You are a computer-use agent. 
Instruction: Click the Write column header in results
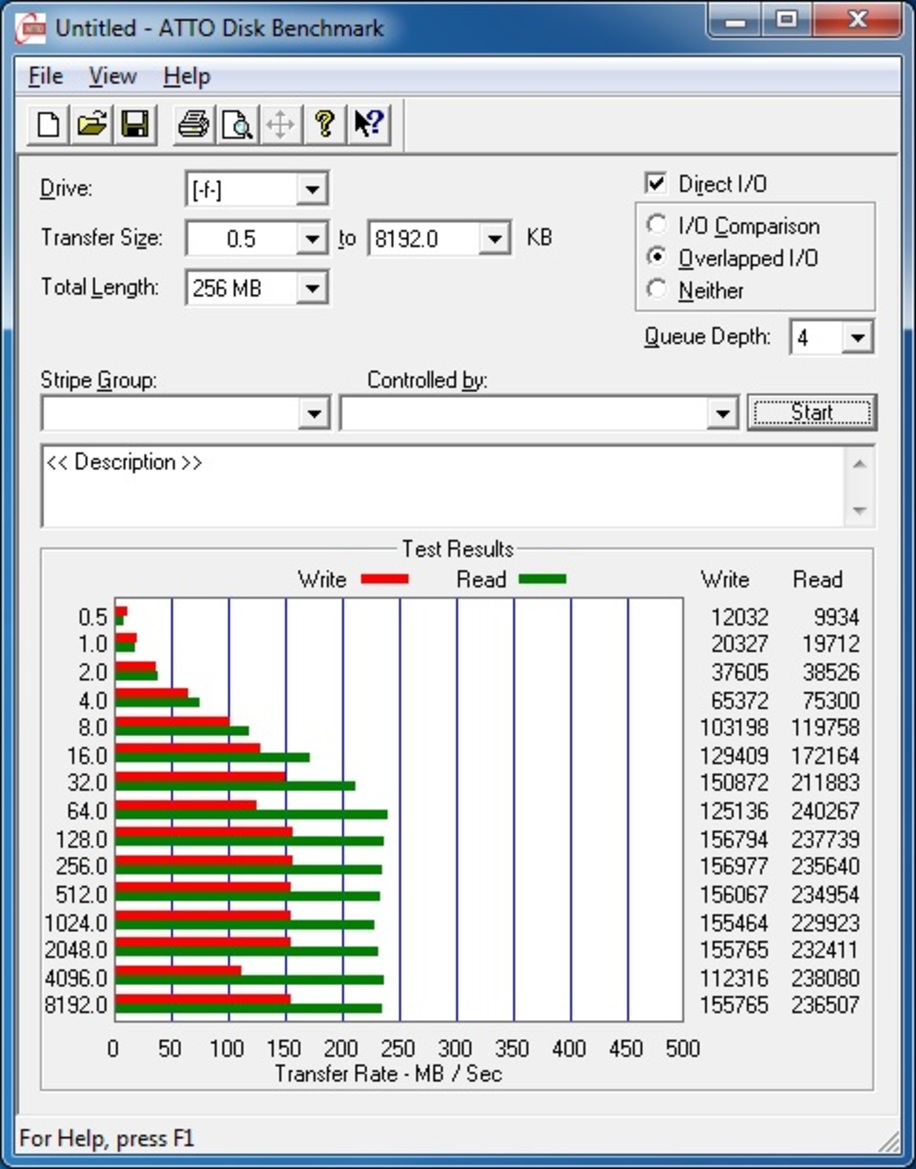tap(724, 579)
